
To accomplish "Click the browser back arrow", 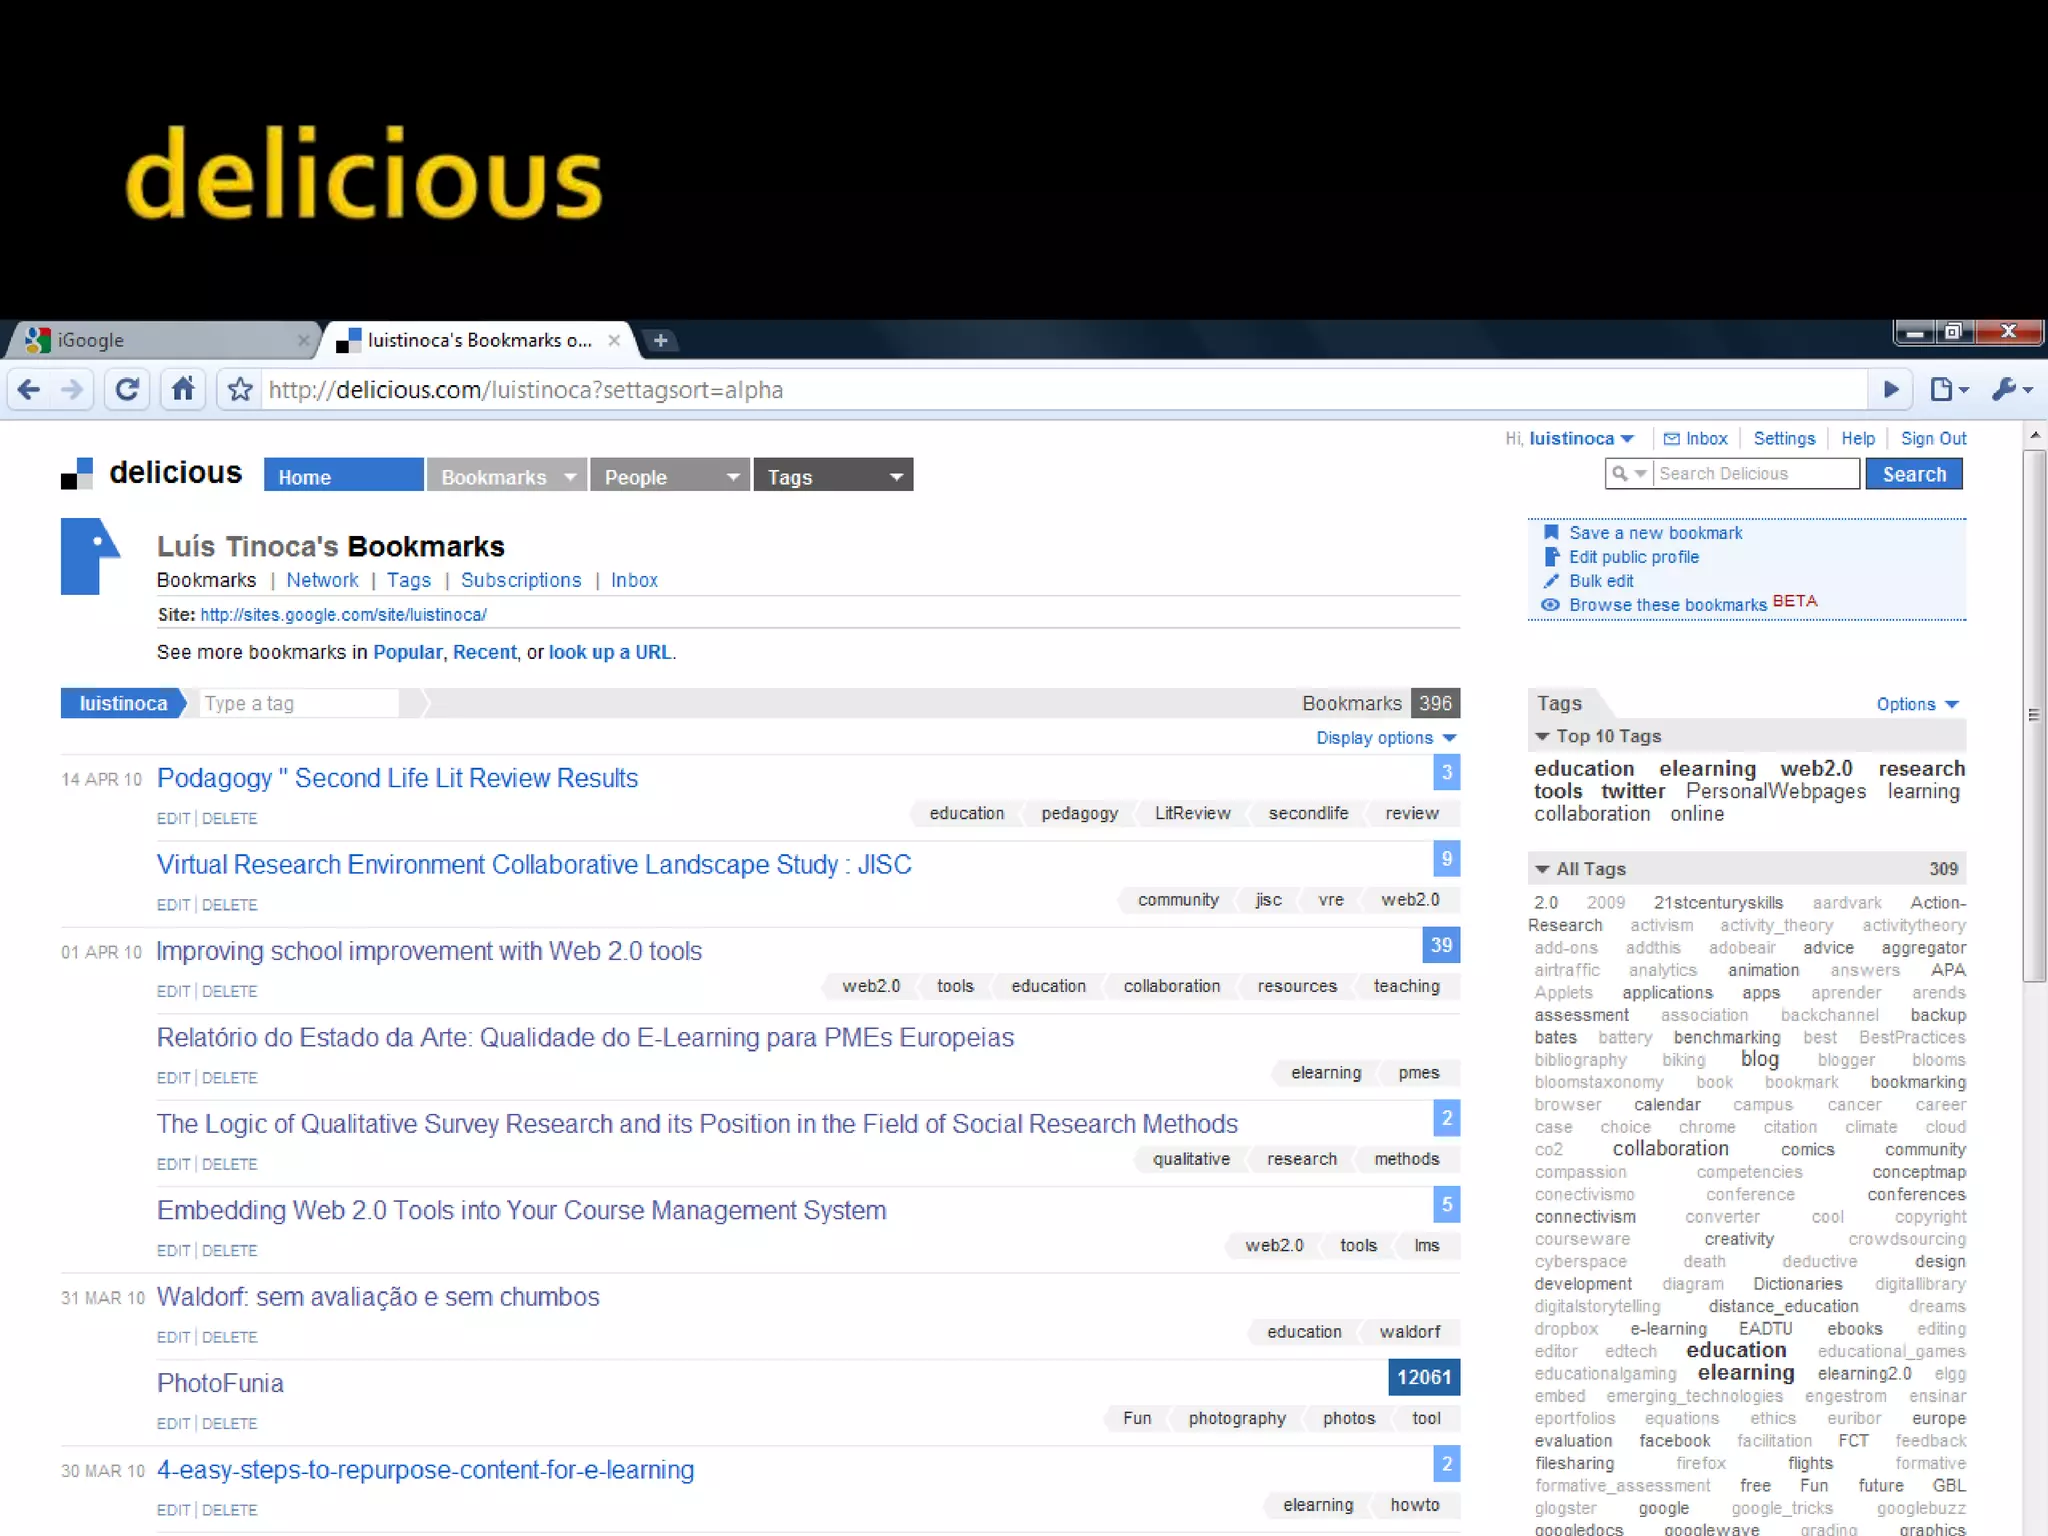I will click(x=29, y=390).
